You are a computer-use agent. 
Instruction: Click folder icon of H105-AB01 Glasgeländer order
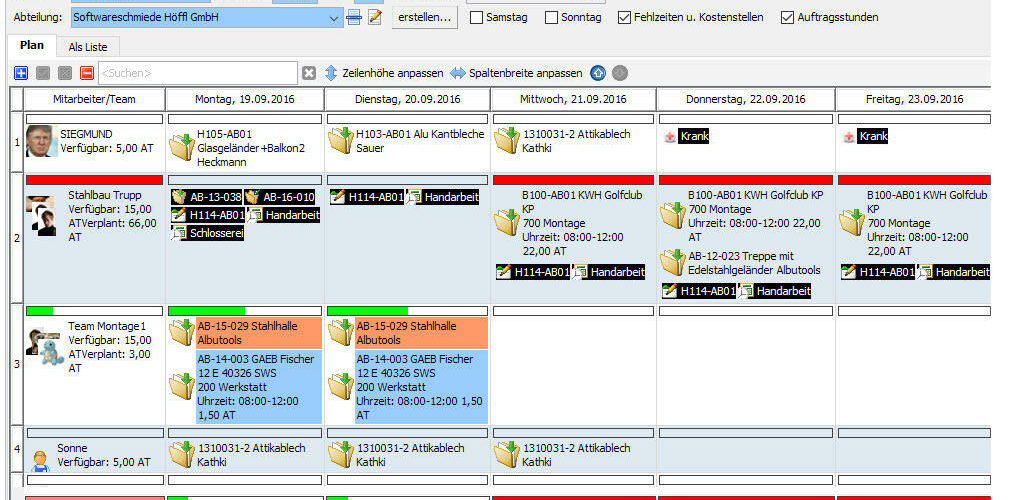tap(182, 147)
